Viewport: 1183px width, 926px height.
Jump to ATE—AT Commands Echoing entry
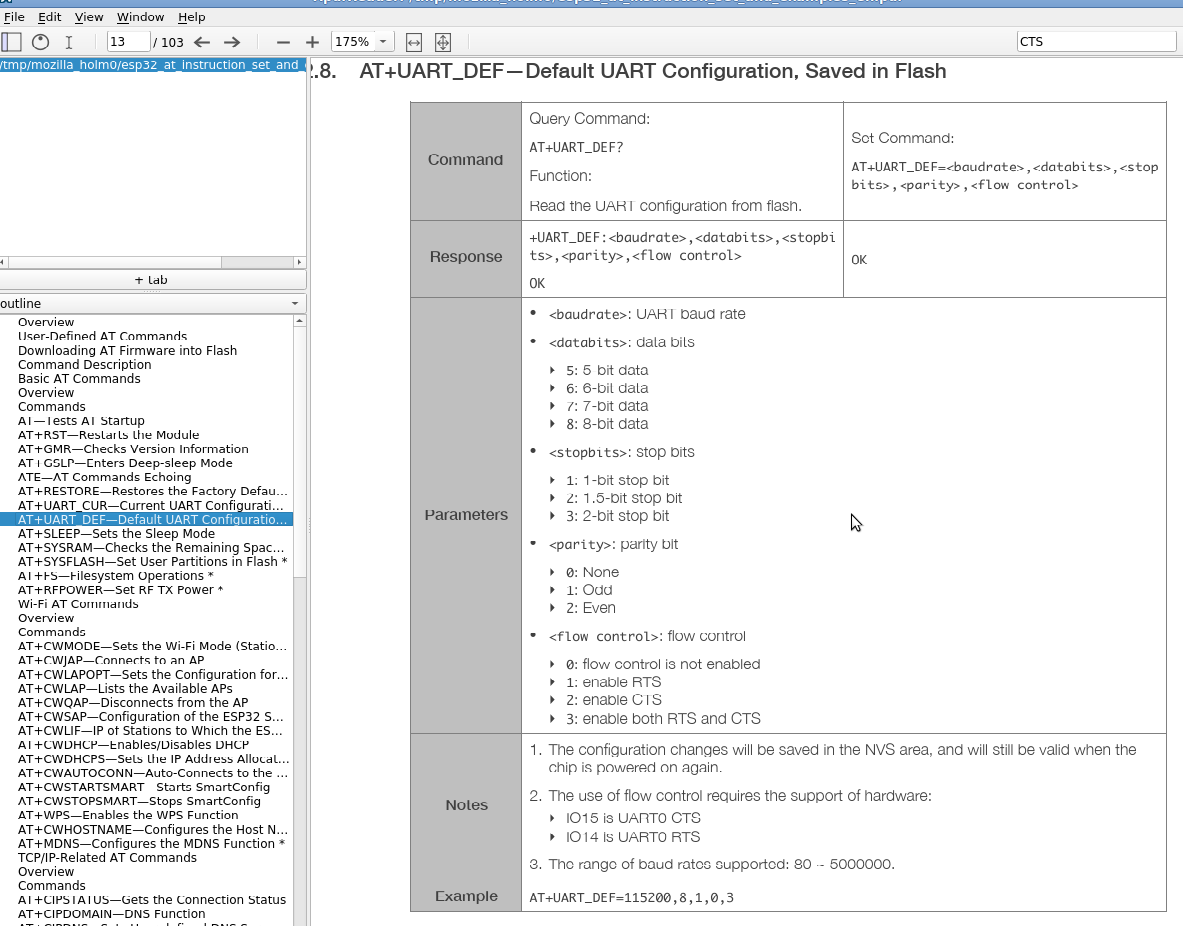[104, 477]
